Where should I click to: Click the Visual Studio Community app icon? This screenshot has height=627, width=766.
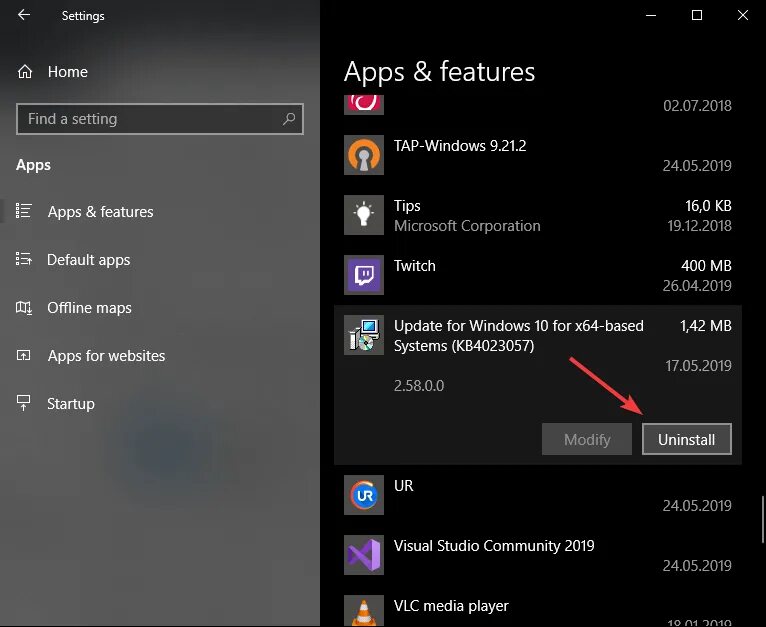click(363, 555)
